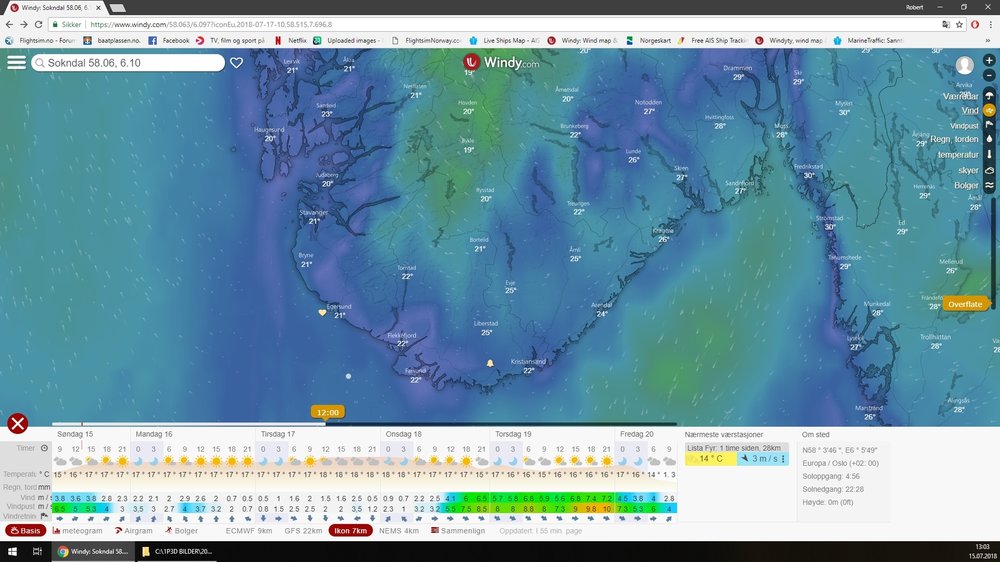The image size is (1000, 562).
Task: Select Torsdag 19 day header
Action: coord(513,434)
